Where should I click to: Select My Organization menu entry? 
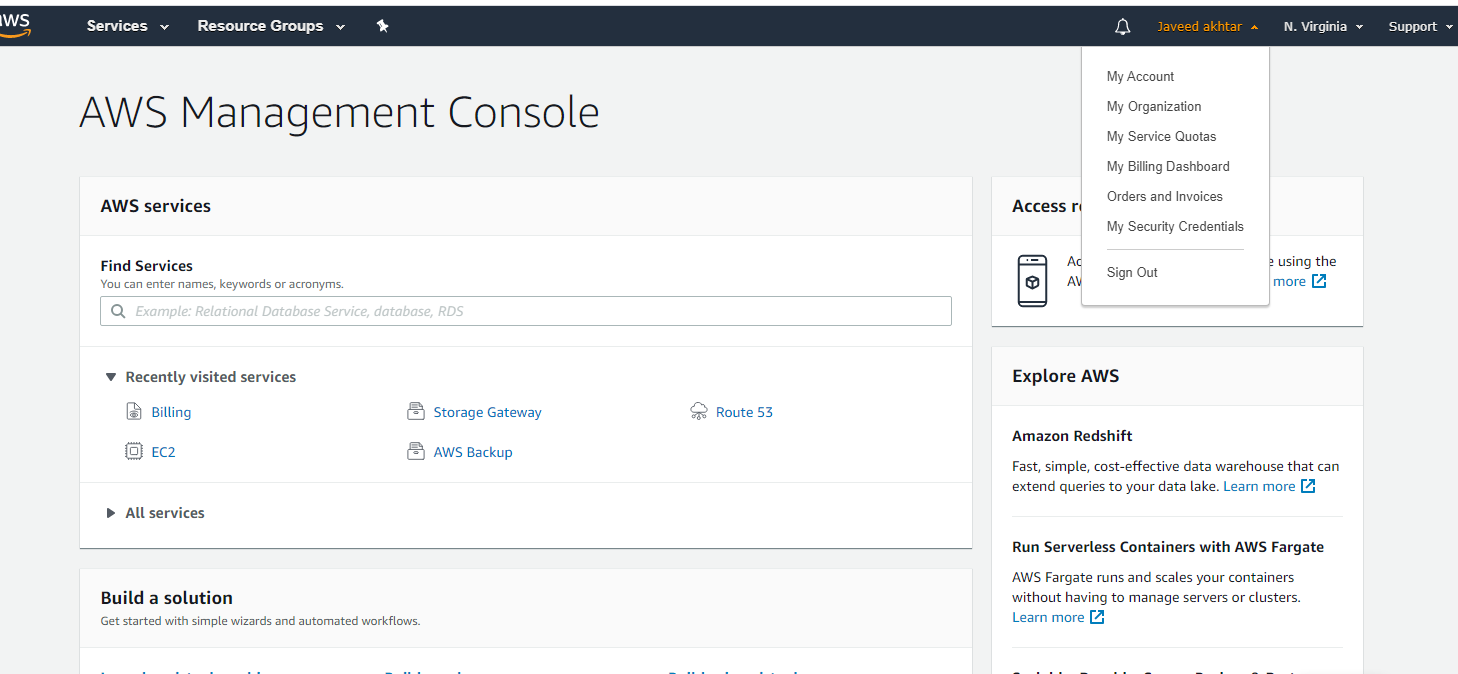coord(1154,107)
